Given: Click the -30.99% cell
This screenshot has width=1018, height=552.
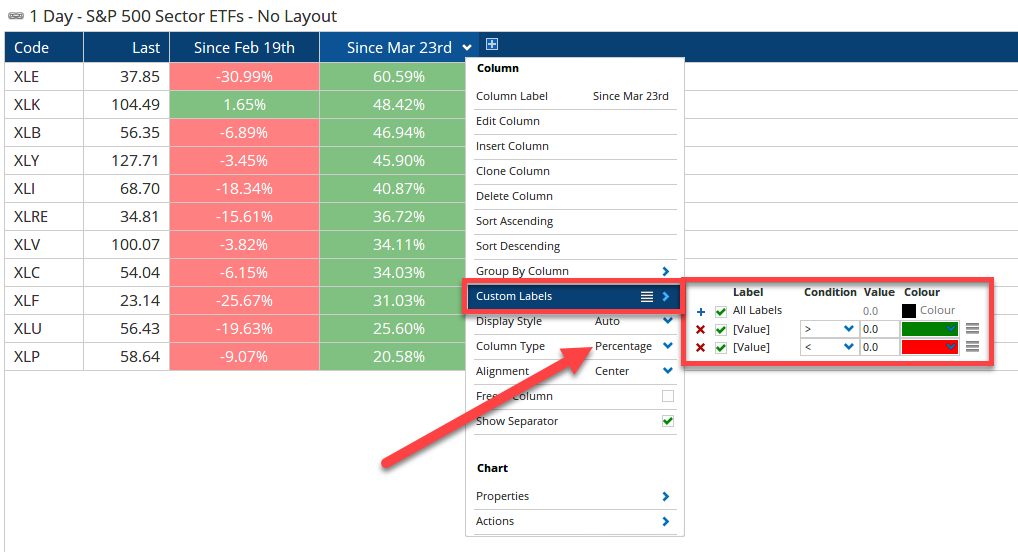Looking at the screenshot, I should coord(244,77).
